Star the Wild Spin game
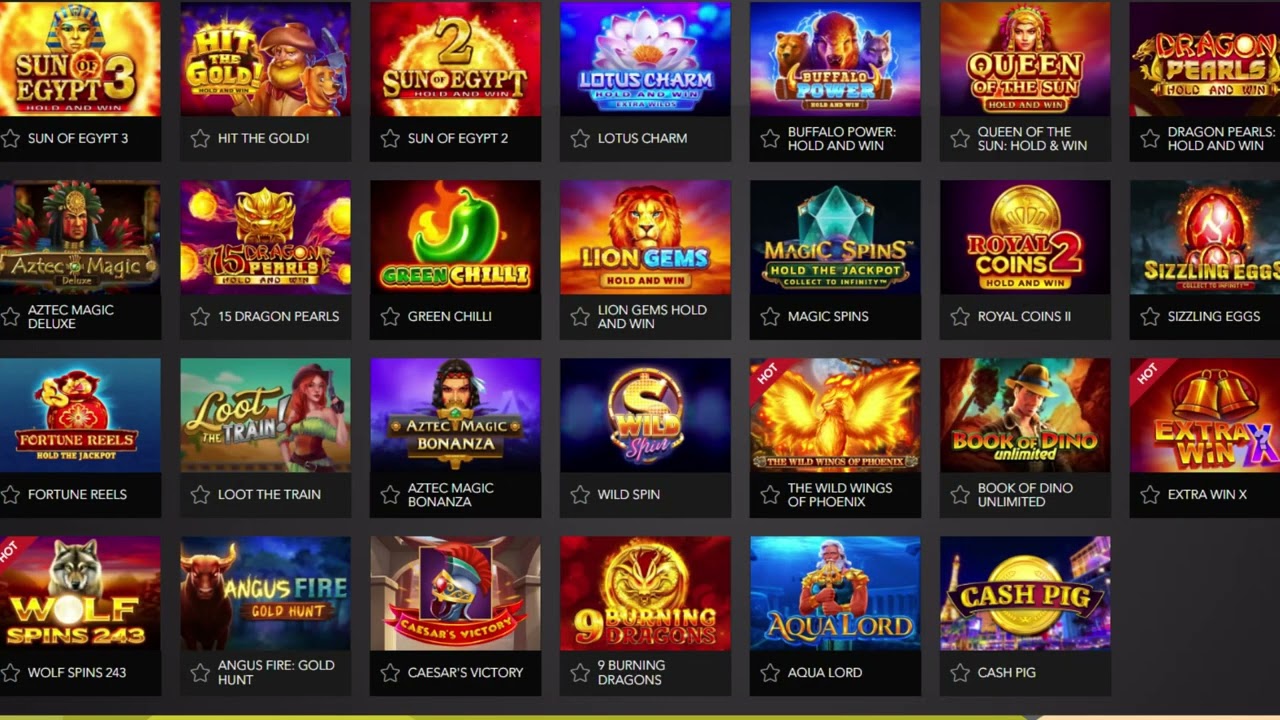This screenshot has height=720, width=1280. click(580, 495)
